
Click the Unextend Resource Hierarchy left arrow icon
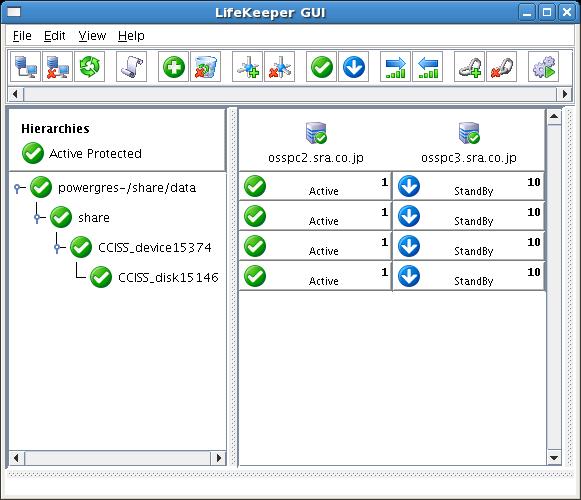click(x=428, y=67)
